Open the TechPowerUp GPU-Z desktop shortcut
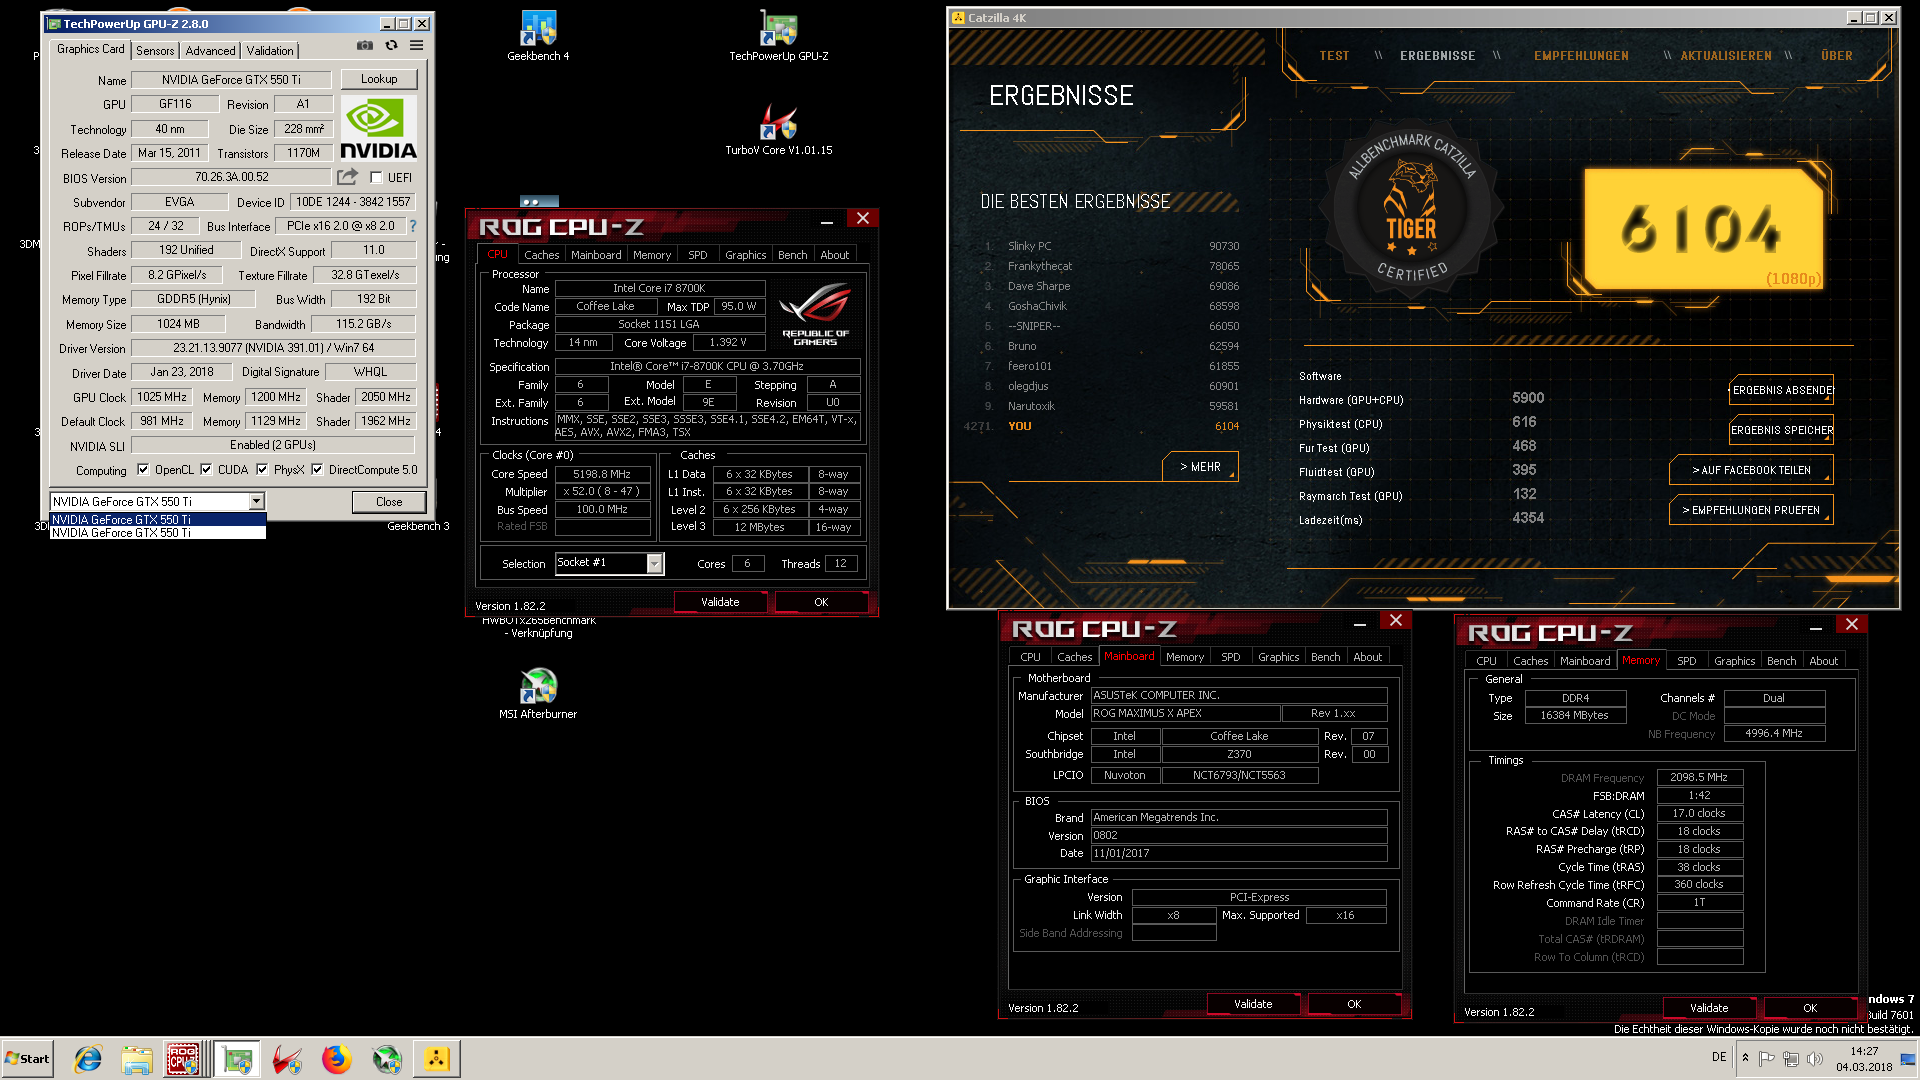 tap(778, 37)
